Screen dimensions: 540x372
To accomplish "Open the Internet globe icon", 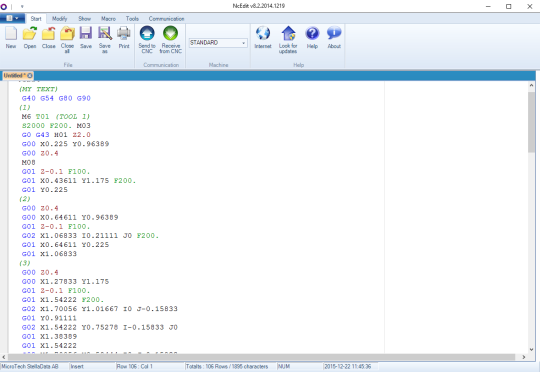I will tap(263, 37).
